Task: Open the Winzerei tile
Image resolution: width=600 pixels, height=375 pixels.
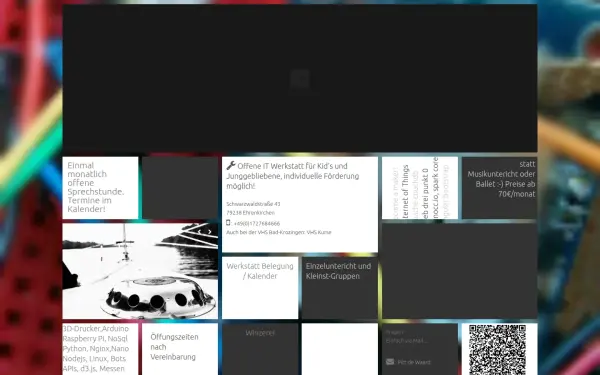Action: click(260, 349)
